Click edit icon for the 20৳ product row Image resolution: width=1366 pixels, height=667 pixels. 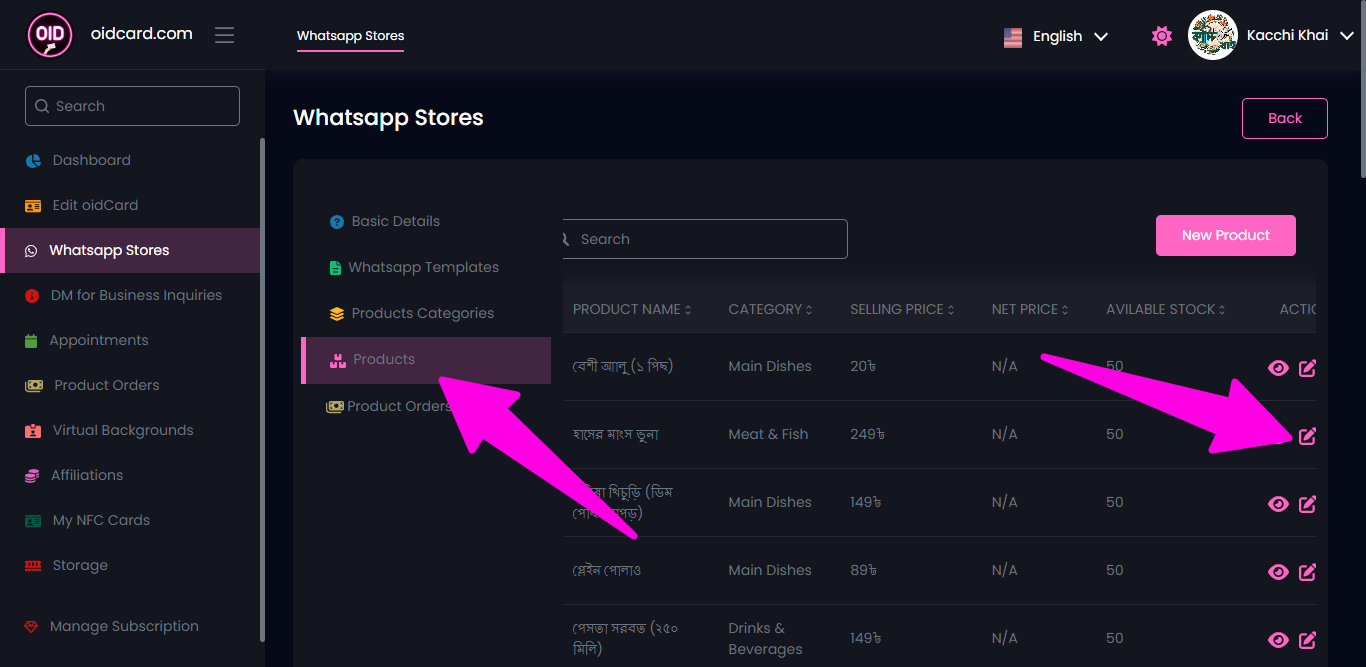tap(1307, 368)
